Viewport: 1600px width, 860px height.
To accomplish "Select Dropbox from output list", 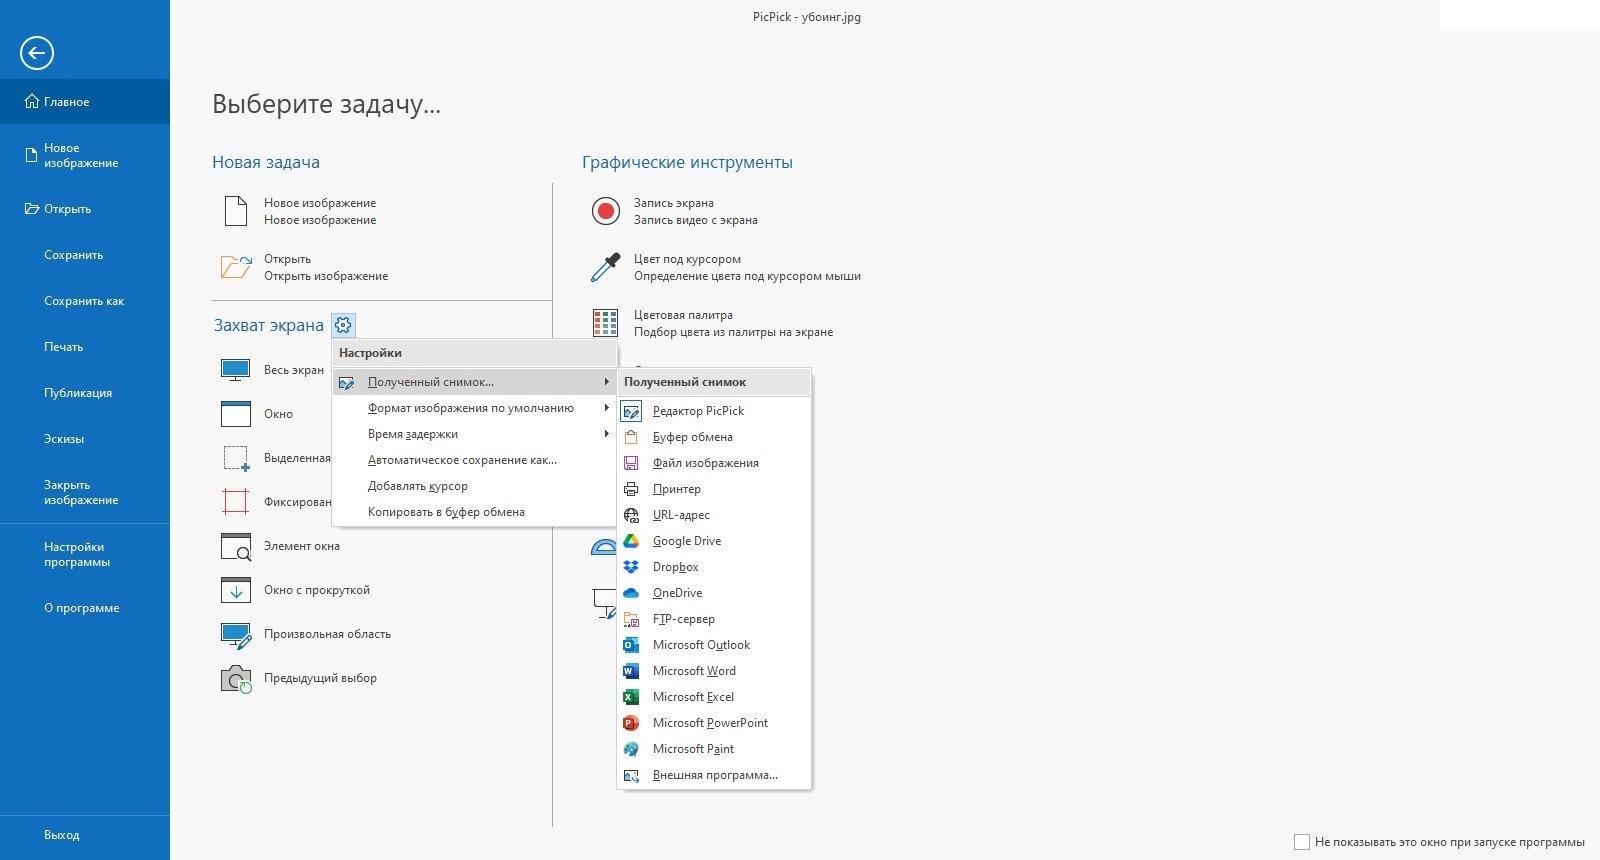I will coord(675,567).
